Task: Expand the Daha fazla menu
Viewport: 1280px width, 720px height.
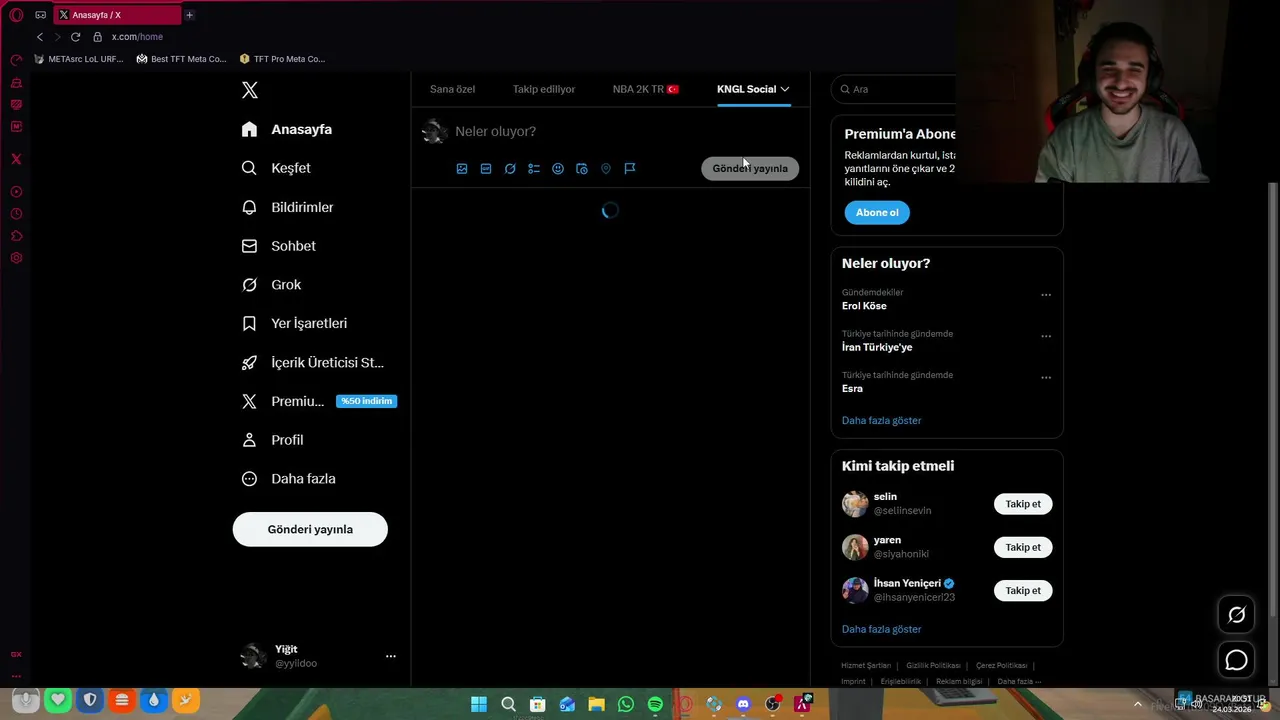Action: (288, 479)
